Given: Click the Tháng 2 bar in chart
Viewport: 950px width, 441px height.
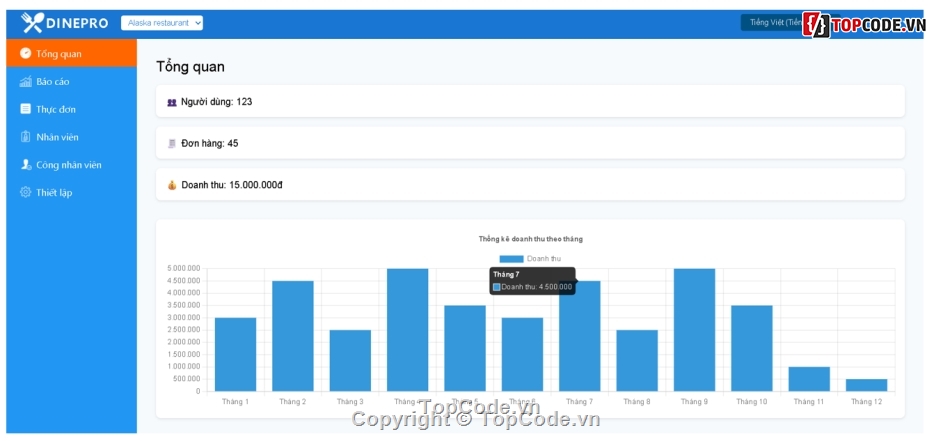Looking at the screenshot, I should [x=293, y=335].
